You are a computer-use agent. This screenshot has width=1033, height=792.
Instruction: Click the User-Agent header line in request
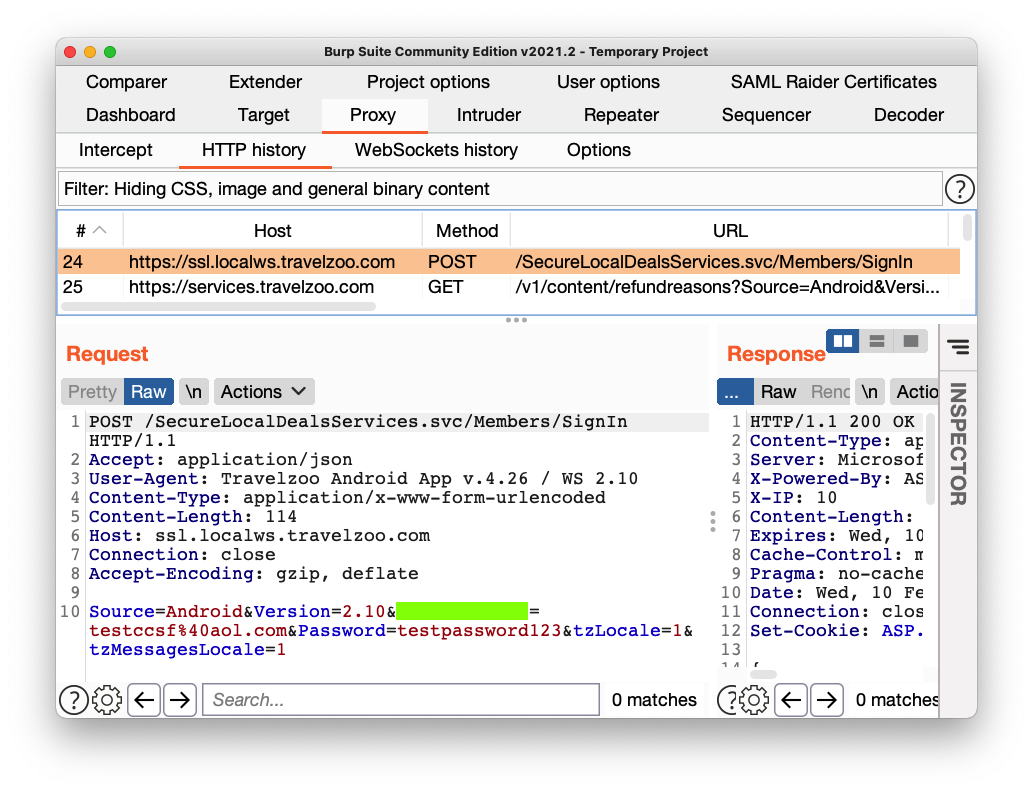tap(364, 478)
